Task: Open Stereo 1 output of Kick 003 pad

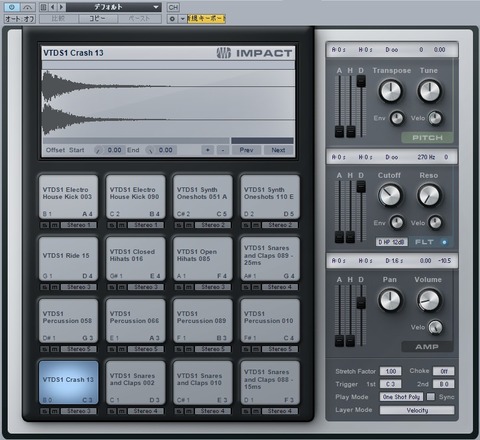Action: click(79, 225)
